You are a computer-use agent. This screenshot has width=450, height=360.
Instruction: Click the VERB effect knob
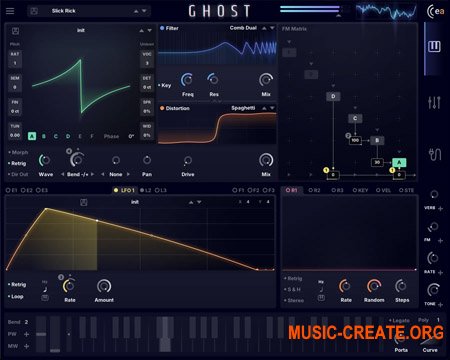pos(434,194)
